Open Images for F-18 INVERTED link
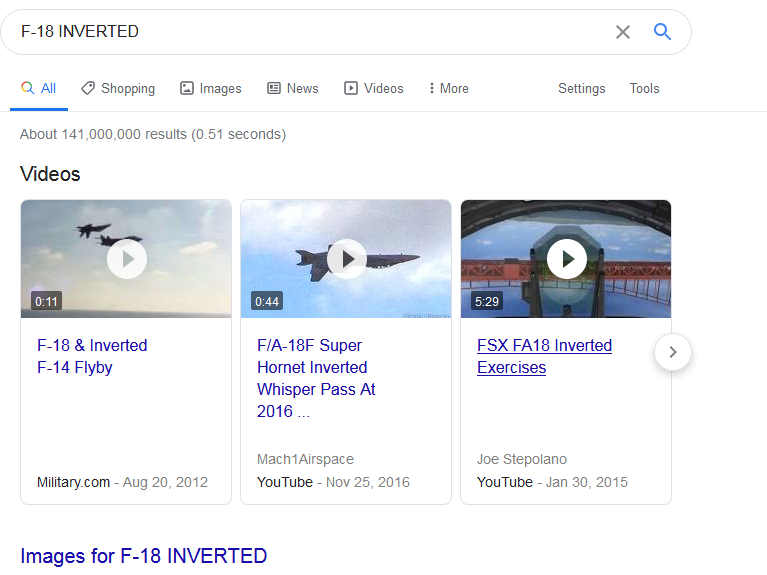Viewport: 767px width, 575px height. [143, 556]
